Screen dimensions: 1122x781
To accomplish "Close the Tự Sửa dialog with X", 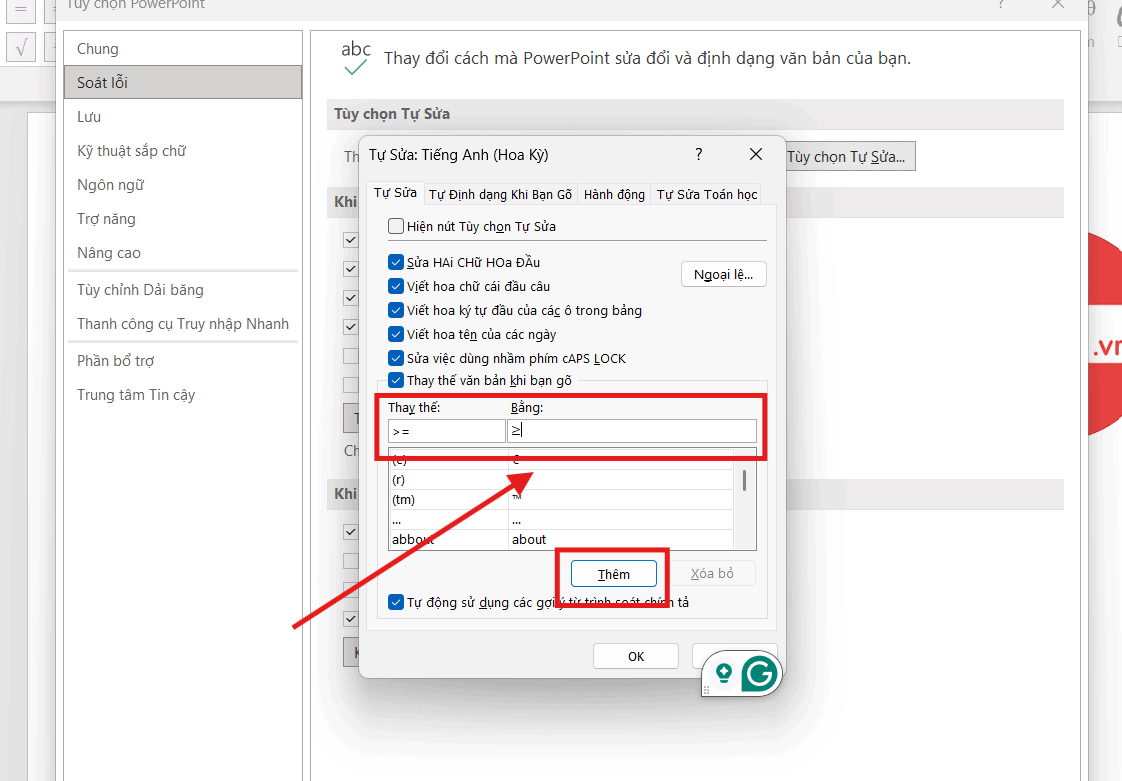I will [756, 154].
